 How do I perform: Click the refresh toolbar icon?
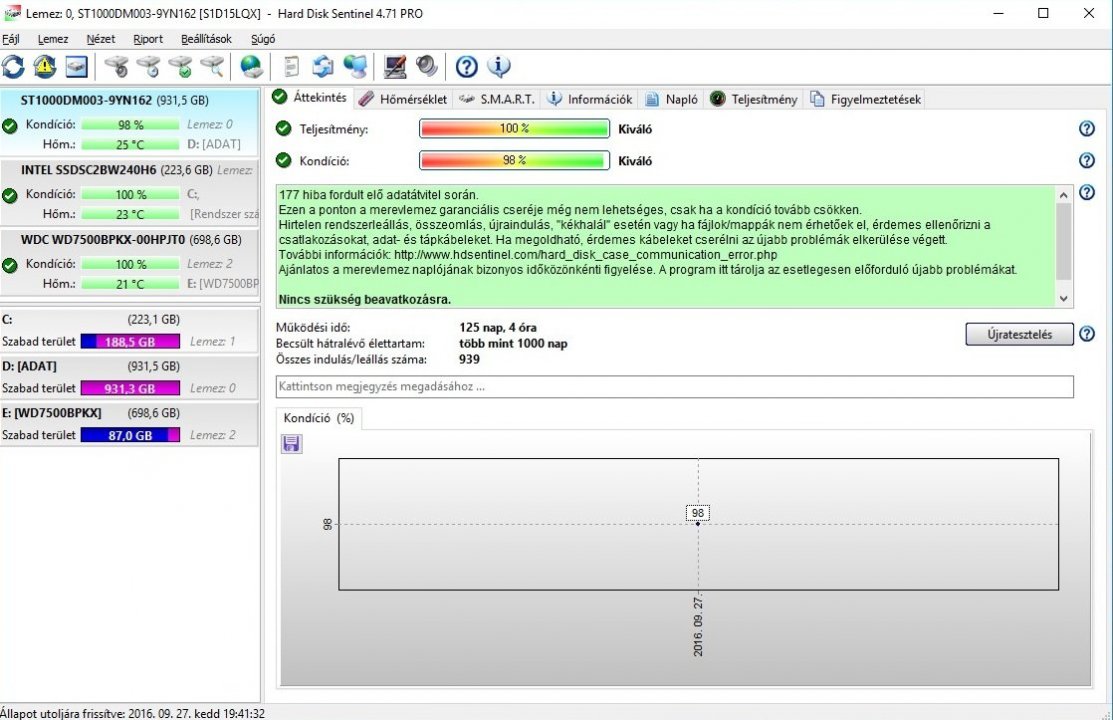pos(13,67)
